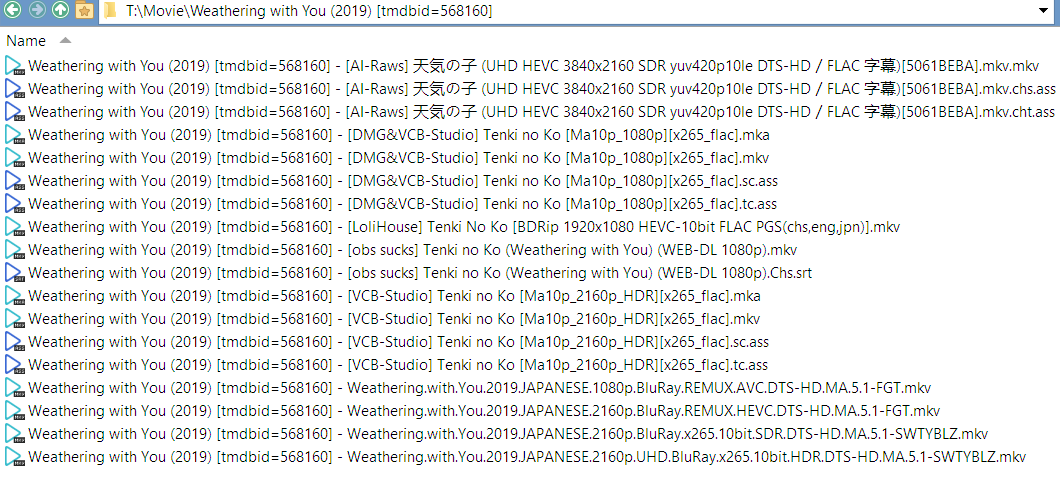Select VCB-Studio [Ma10p_2160p_HDR][x265_flac].tc.ass filename
This screenshot has width=1060, height=499.
tap(398, 365)
